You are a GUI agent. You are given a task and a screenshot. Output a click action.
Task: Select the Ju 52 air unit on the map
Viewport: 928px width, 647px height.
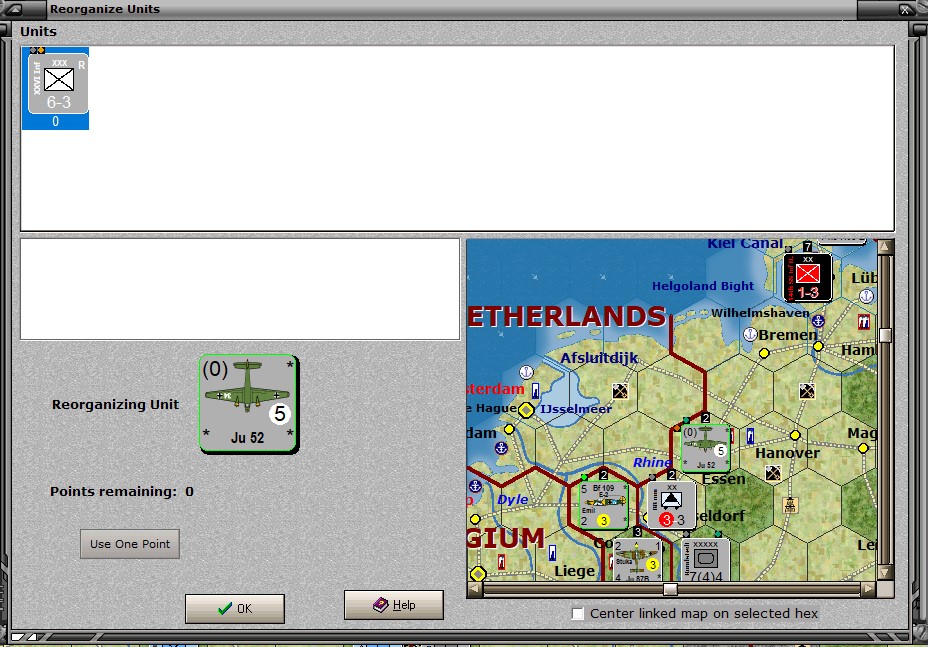click(x=705, y=448)
